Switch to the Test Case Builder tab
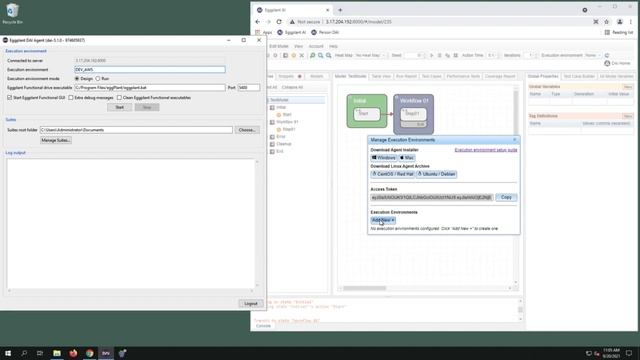 pos(579,76)
